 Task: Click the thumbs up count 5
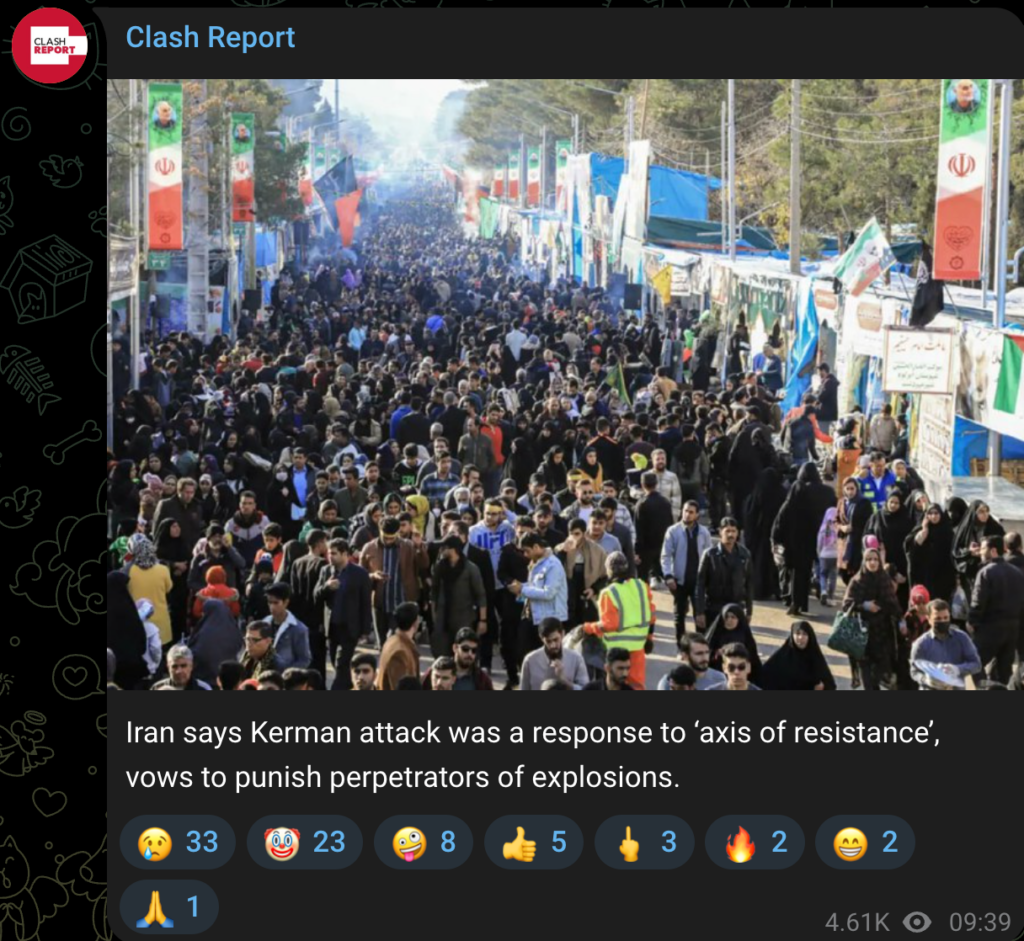point(558,842)
